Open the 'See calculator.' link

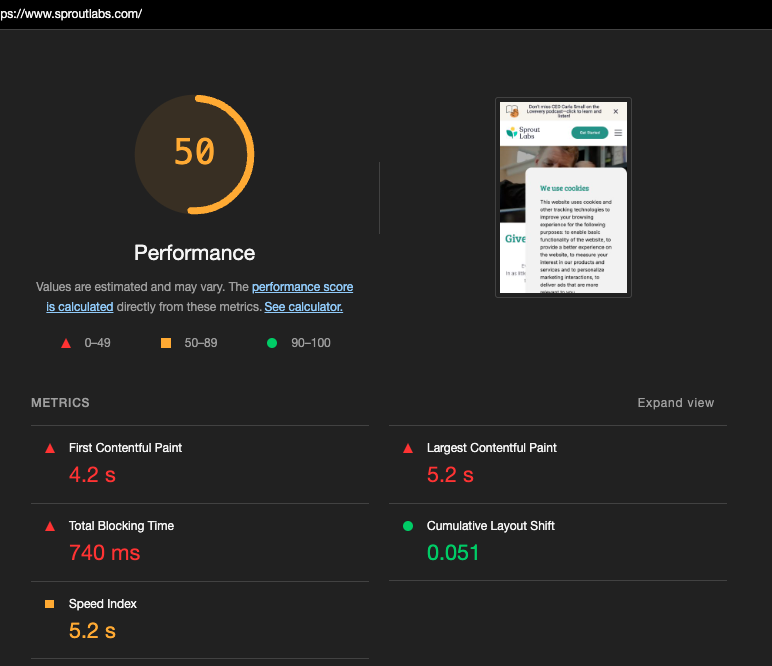[x=303, y=307]
